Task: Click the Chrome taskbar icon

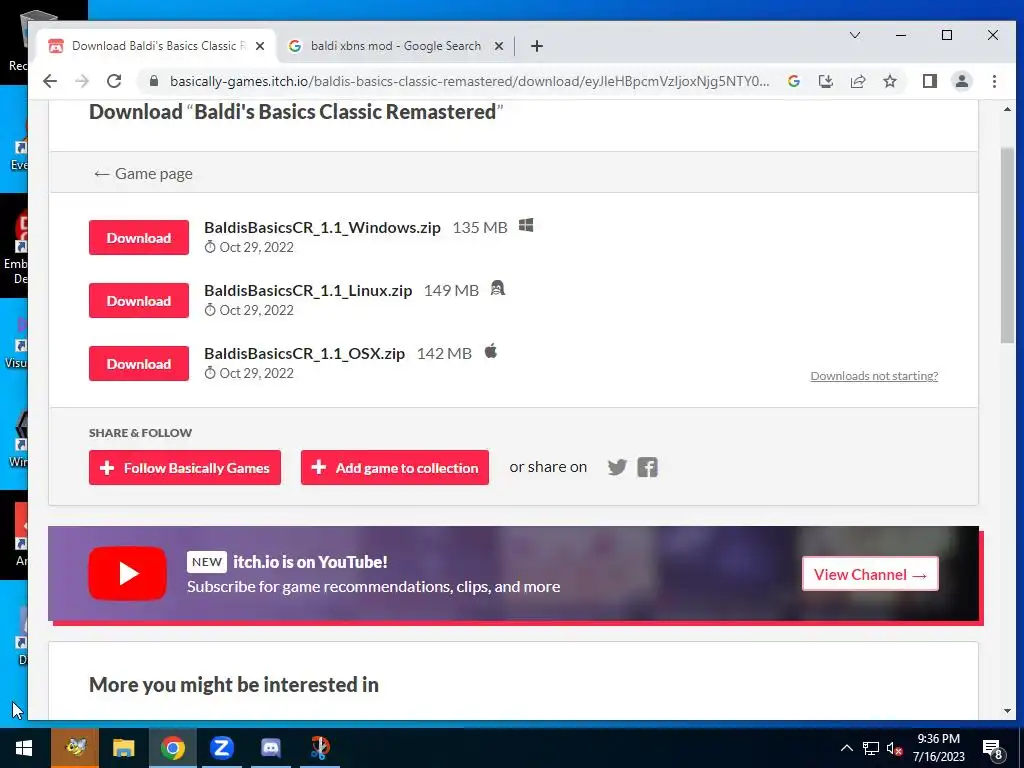Action: click(172, 748)
